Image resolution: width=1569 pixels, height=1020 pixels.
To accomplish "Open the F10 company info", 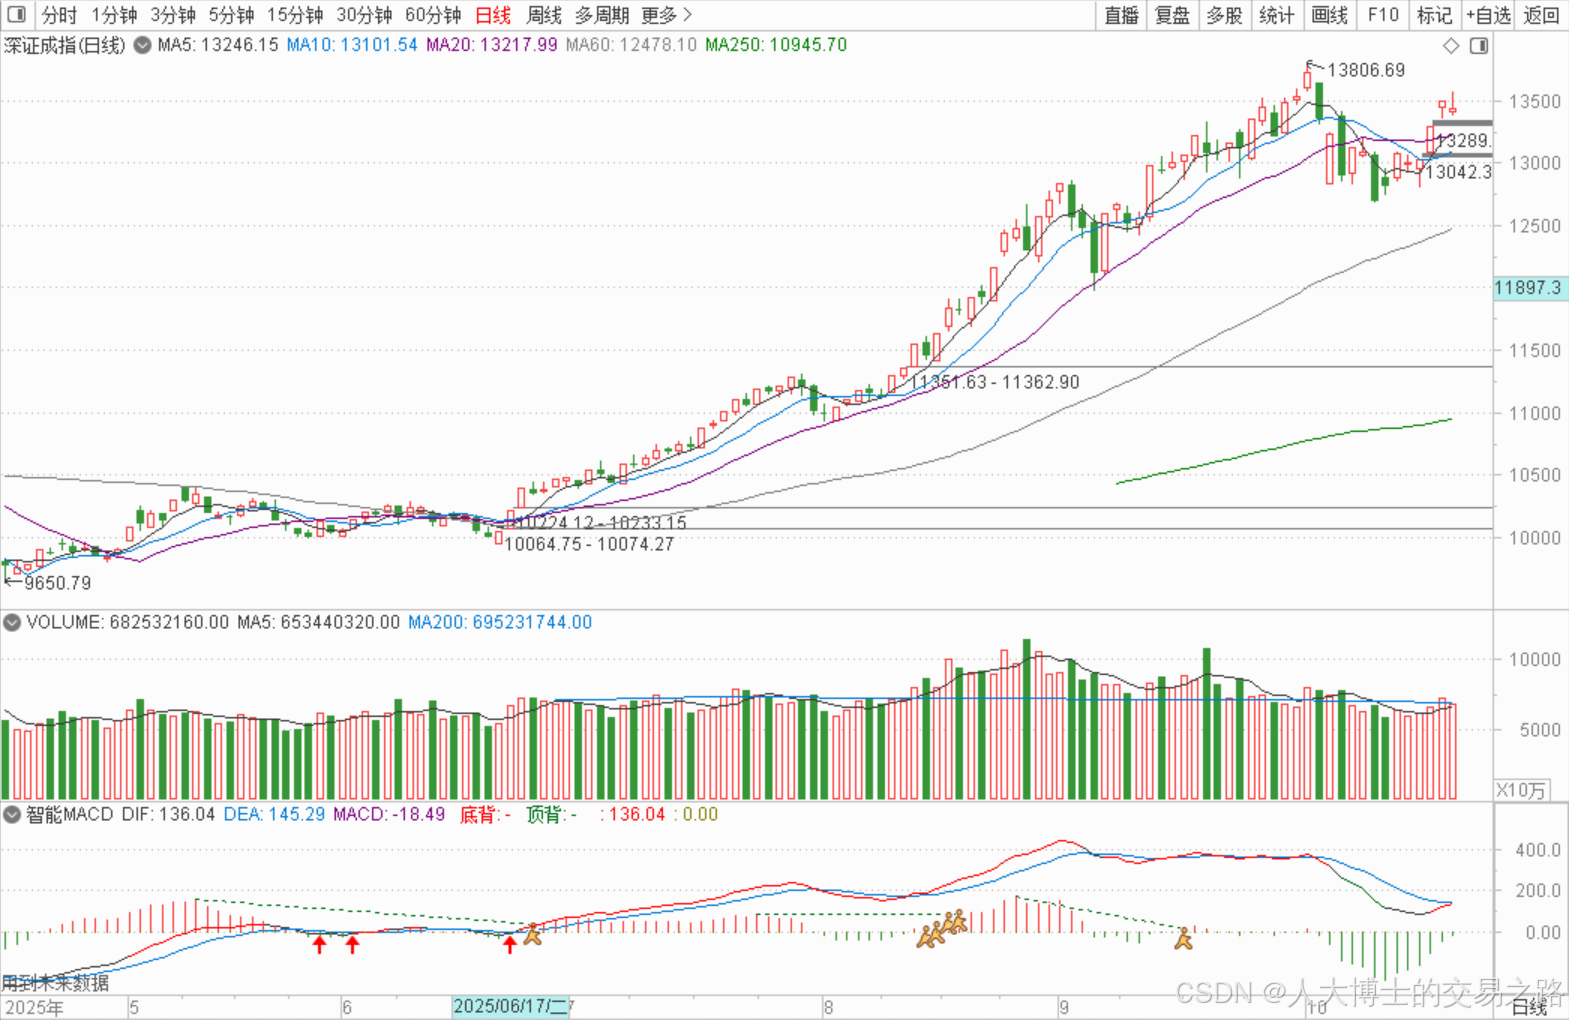I will [1383, 15].
